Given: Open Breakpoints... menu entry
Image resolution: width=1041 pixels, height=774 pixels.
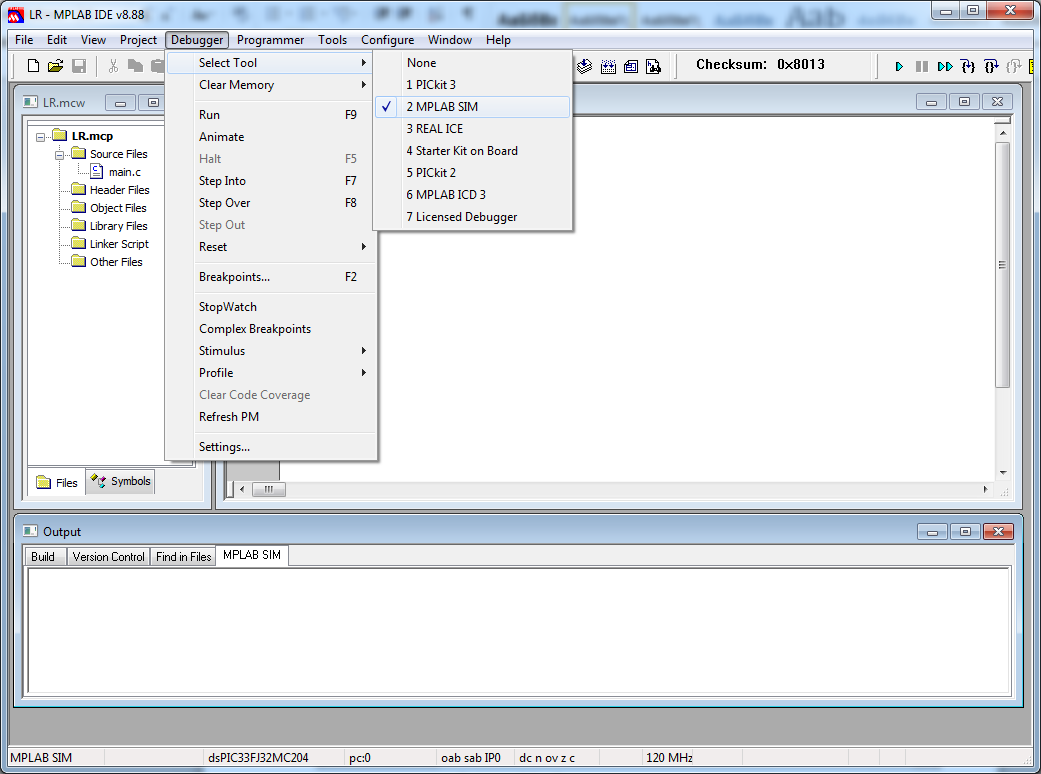Looking at the screenshot, I should [271, 277].
